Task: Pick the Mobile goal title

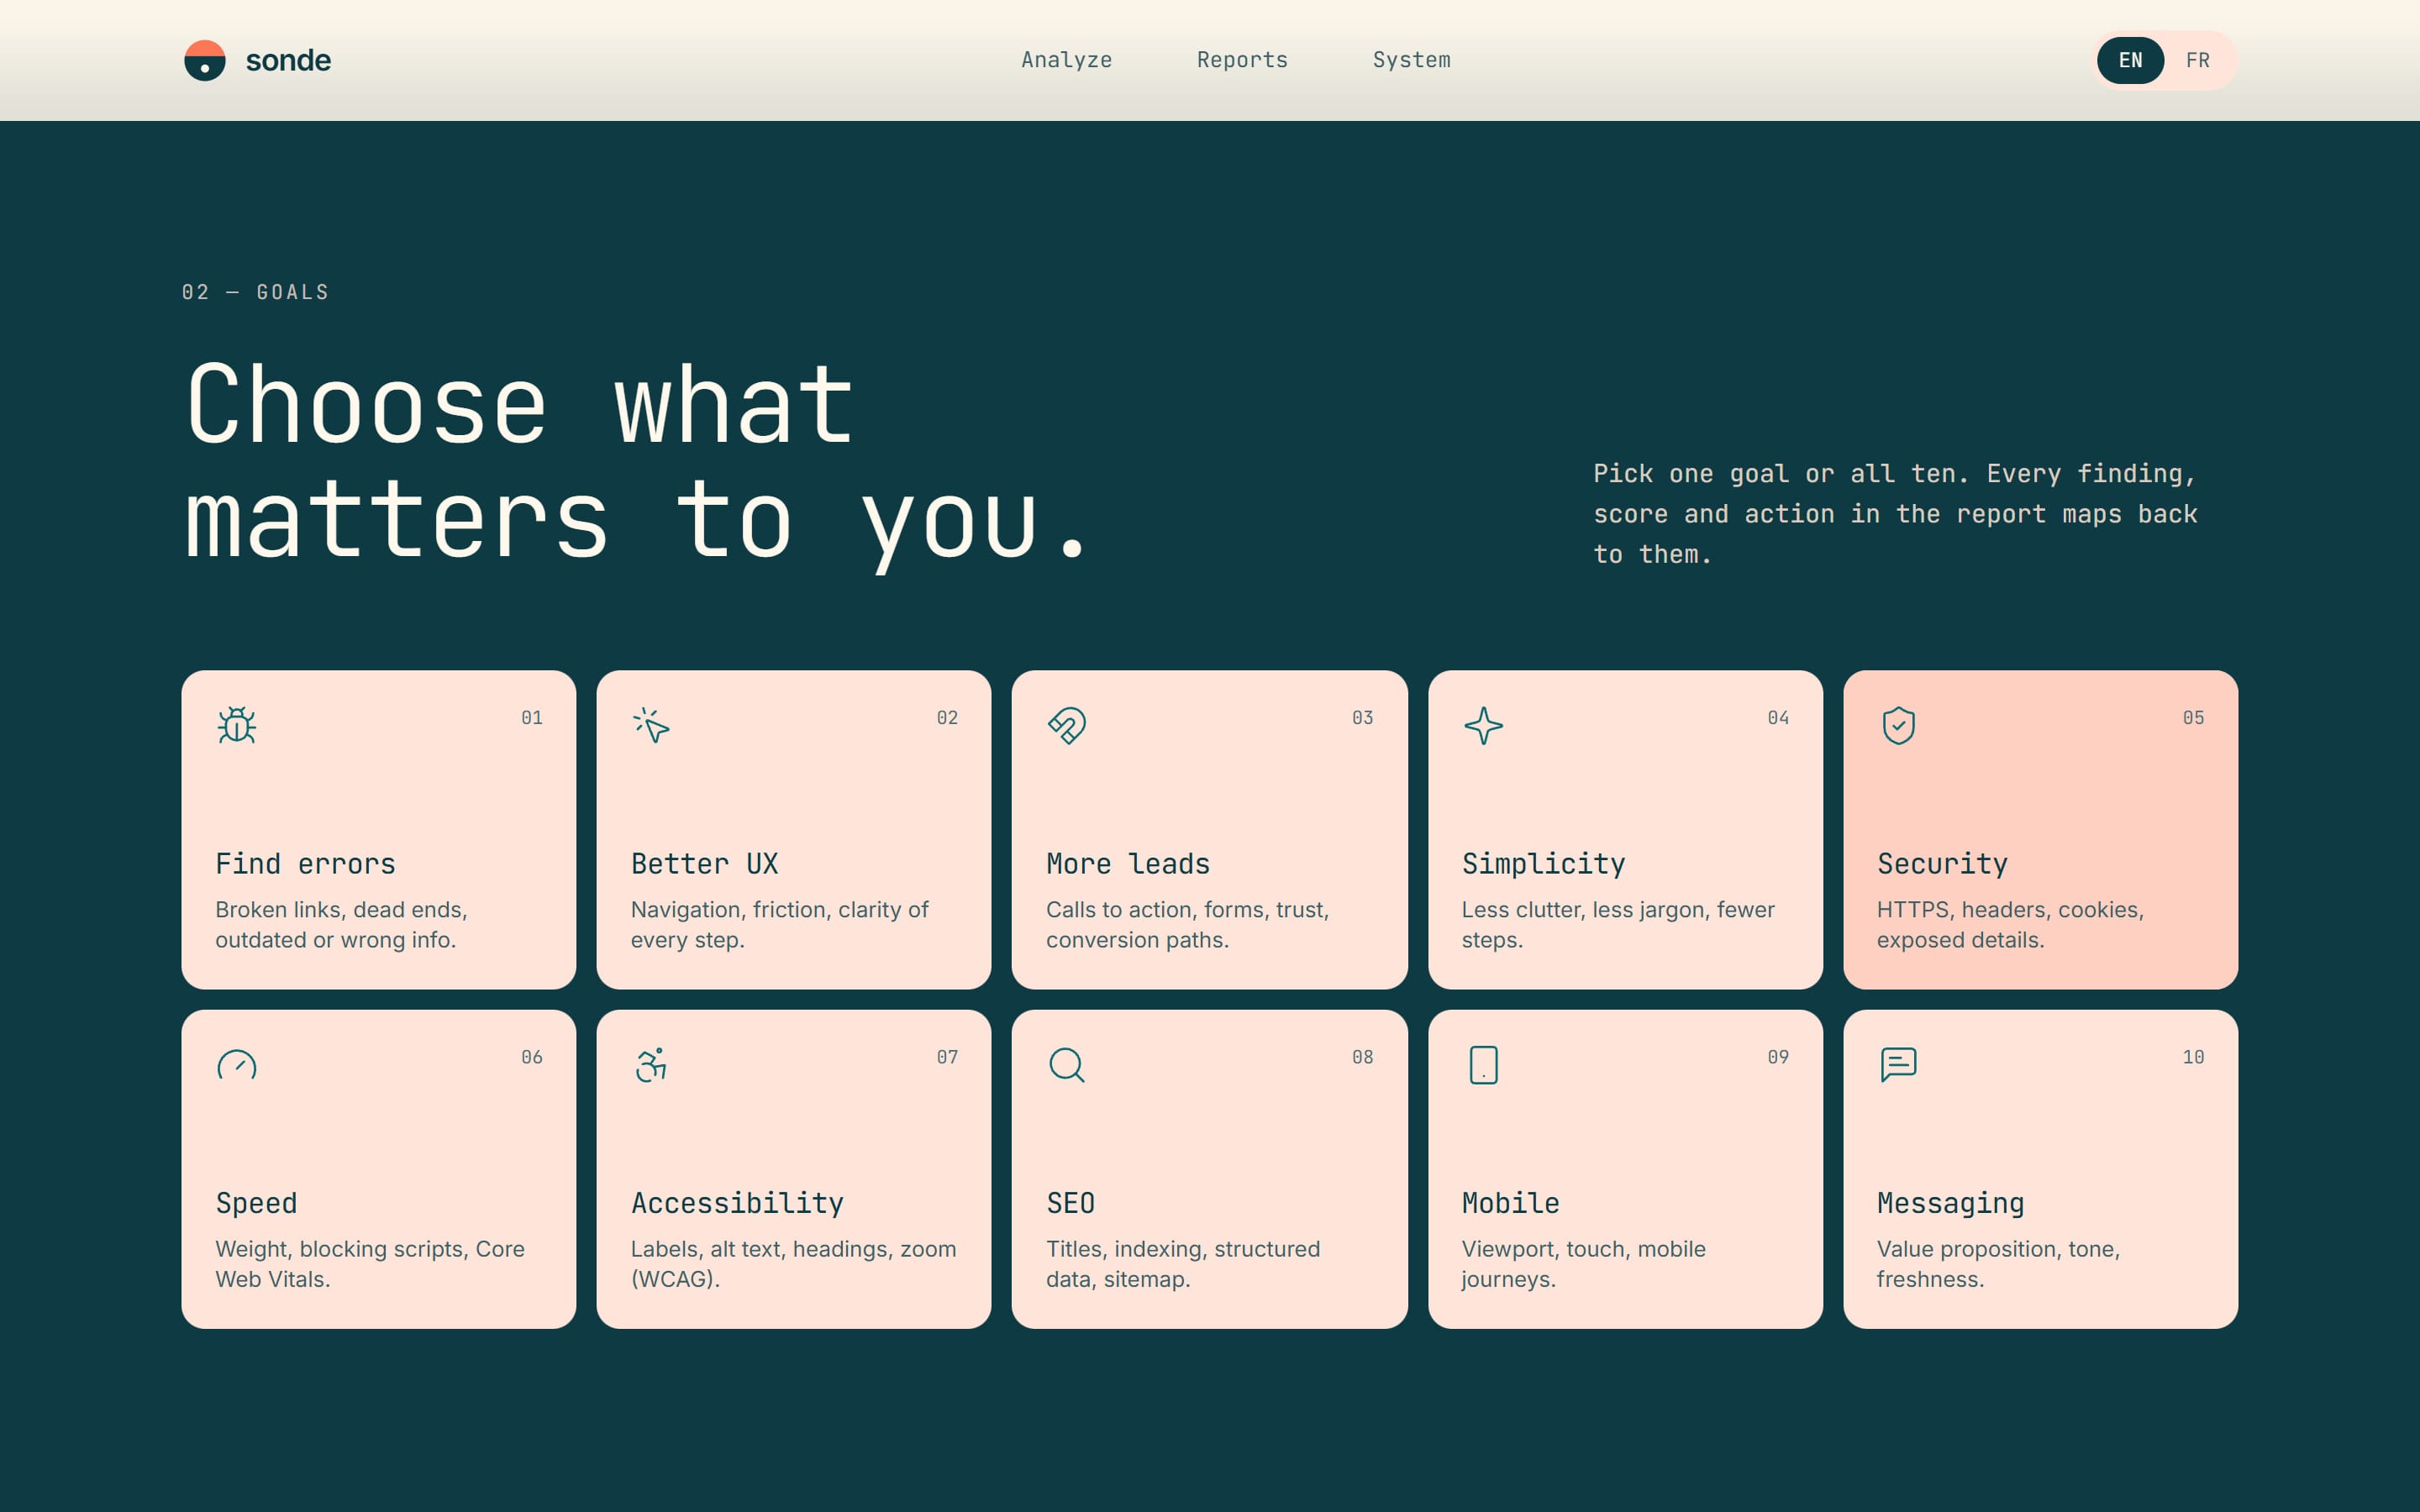Action: [1510, 1203]
